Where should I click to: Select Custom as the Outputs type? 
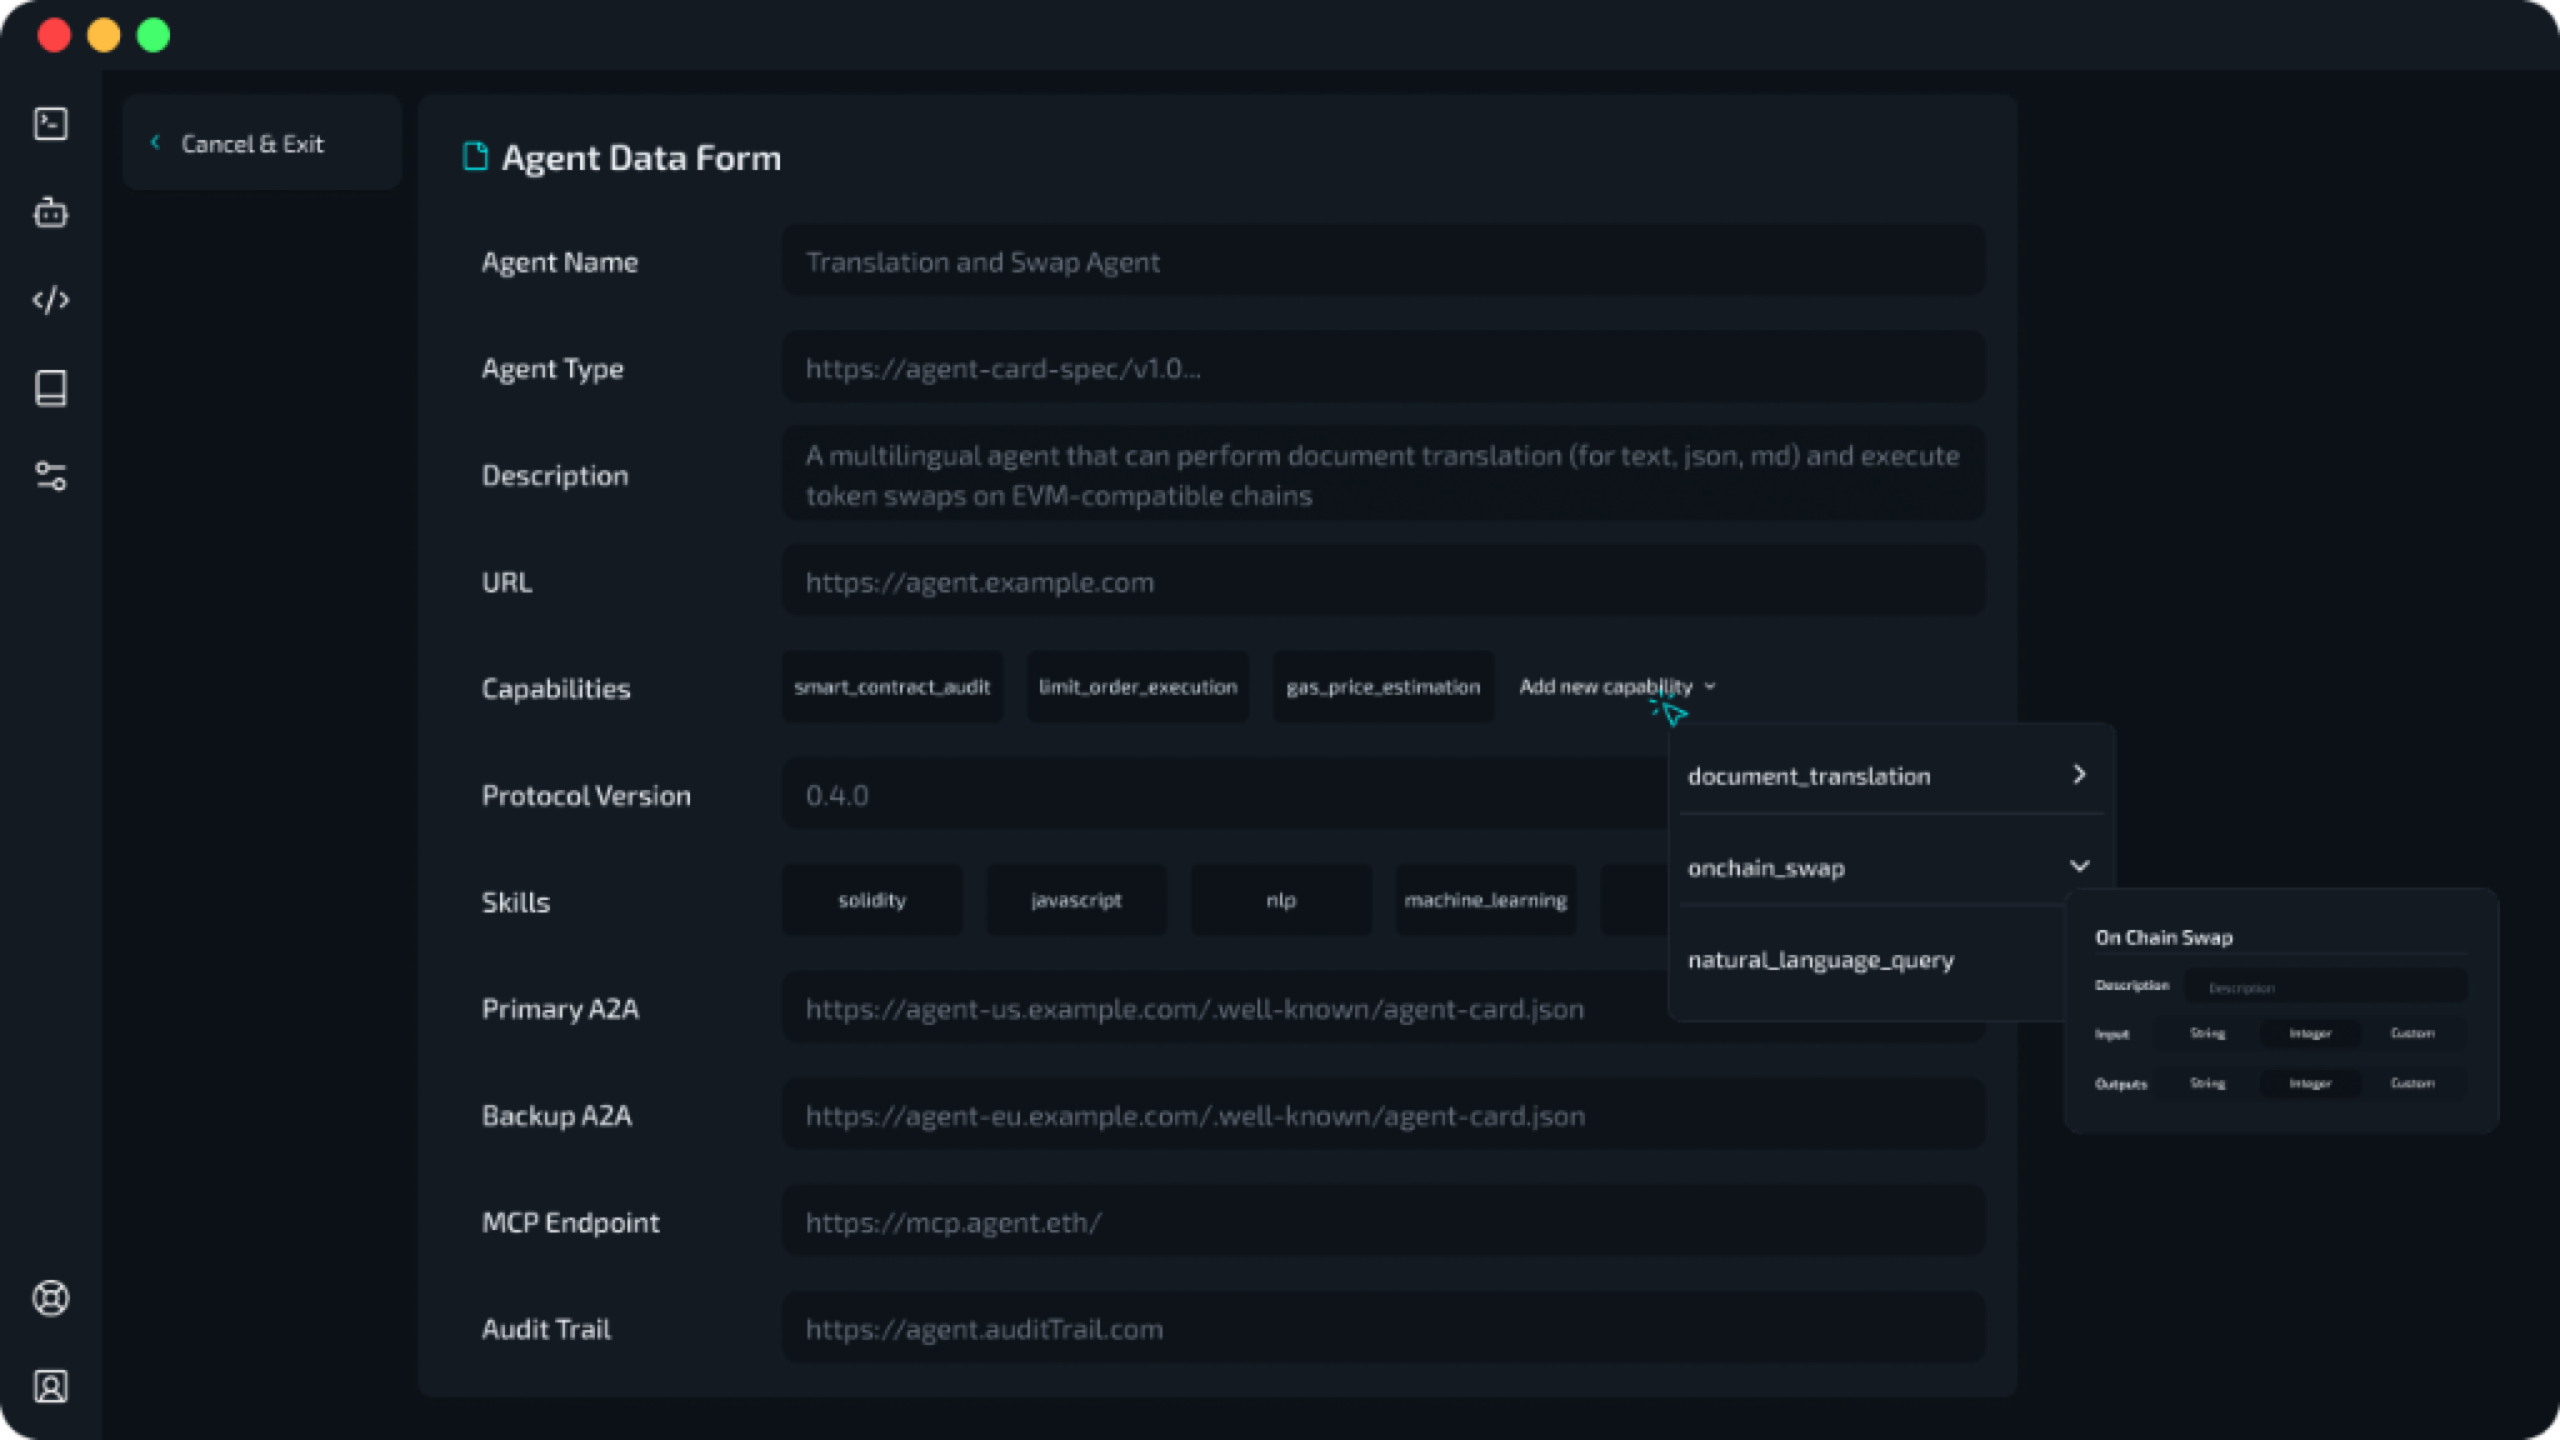(x=2413, y=1083)
